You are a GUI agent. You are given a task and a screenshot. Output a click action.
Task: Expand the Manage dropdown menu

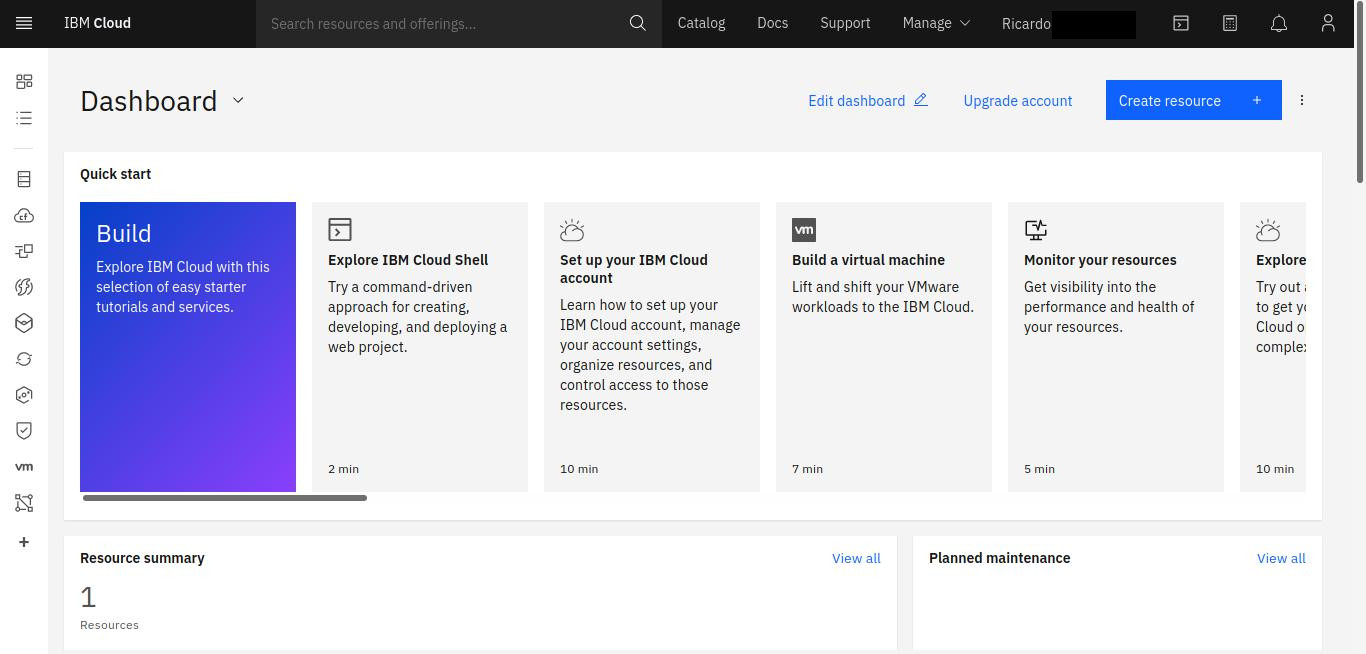[x=936, y=23]
